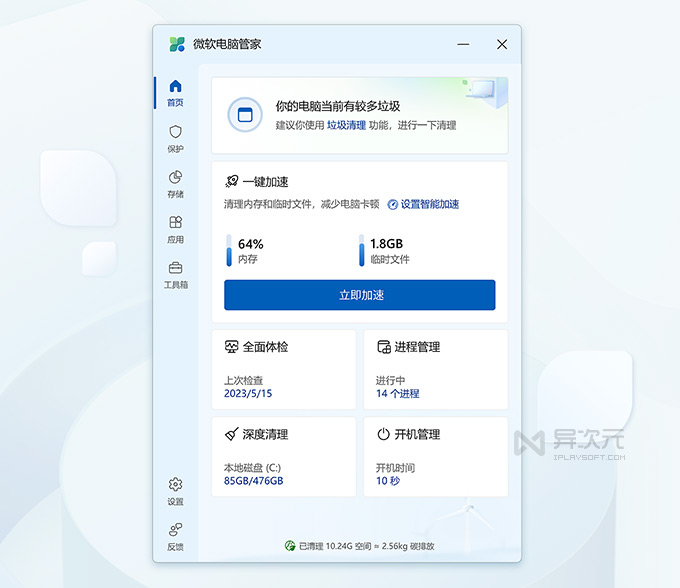Close the 微软电脑管家 window
The width and height of the screenshot is (680, 588).
click(x=502, y=44)
